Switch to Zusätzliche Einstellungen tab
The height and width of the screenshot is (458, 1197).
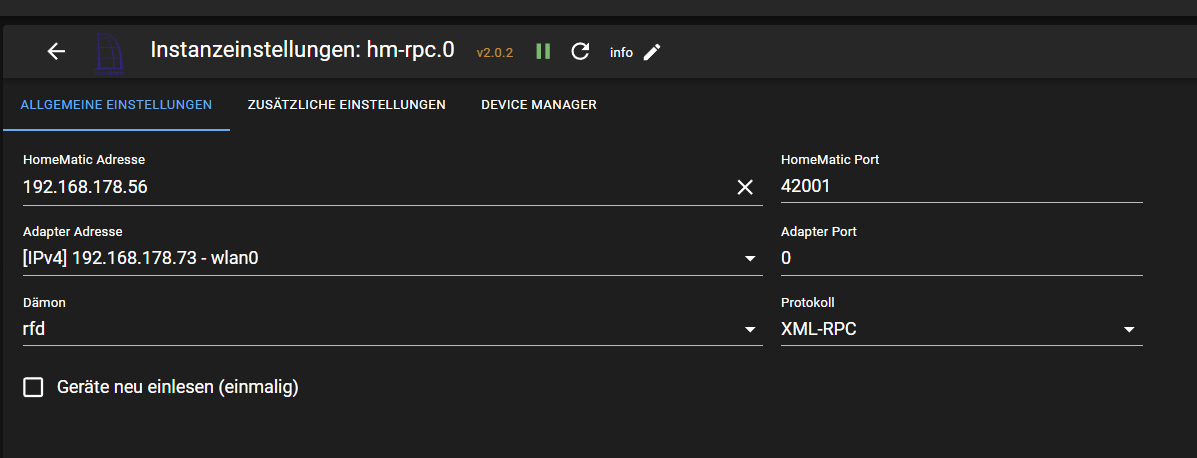coord(346,104)
